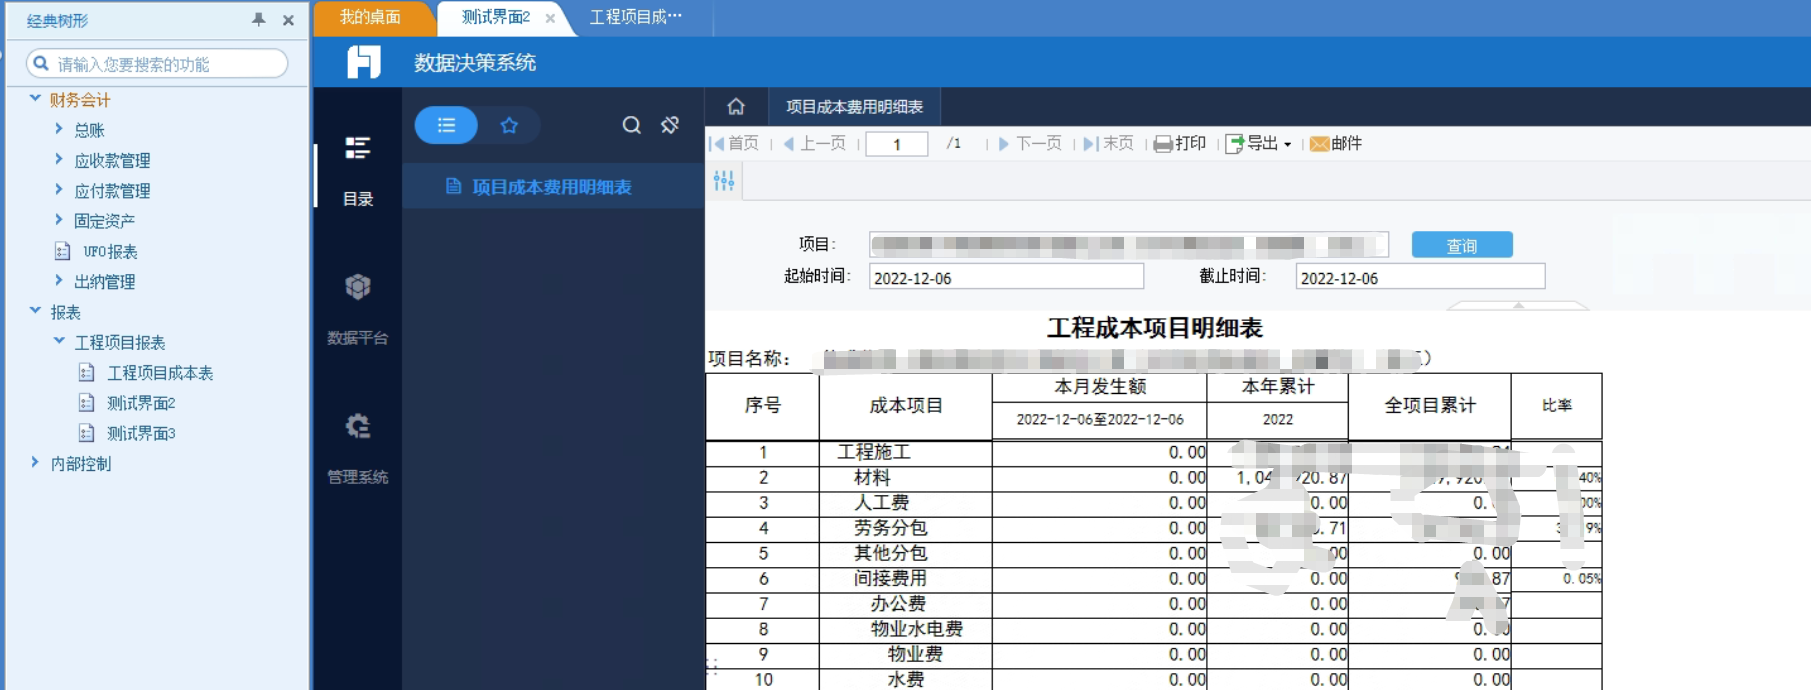Image resolution: width=1811 pixels, height=690 pixels.
Task: Collapse the 工程项目报表 node
Action: (59, 341)
